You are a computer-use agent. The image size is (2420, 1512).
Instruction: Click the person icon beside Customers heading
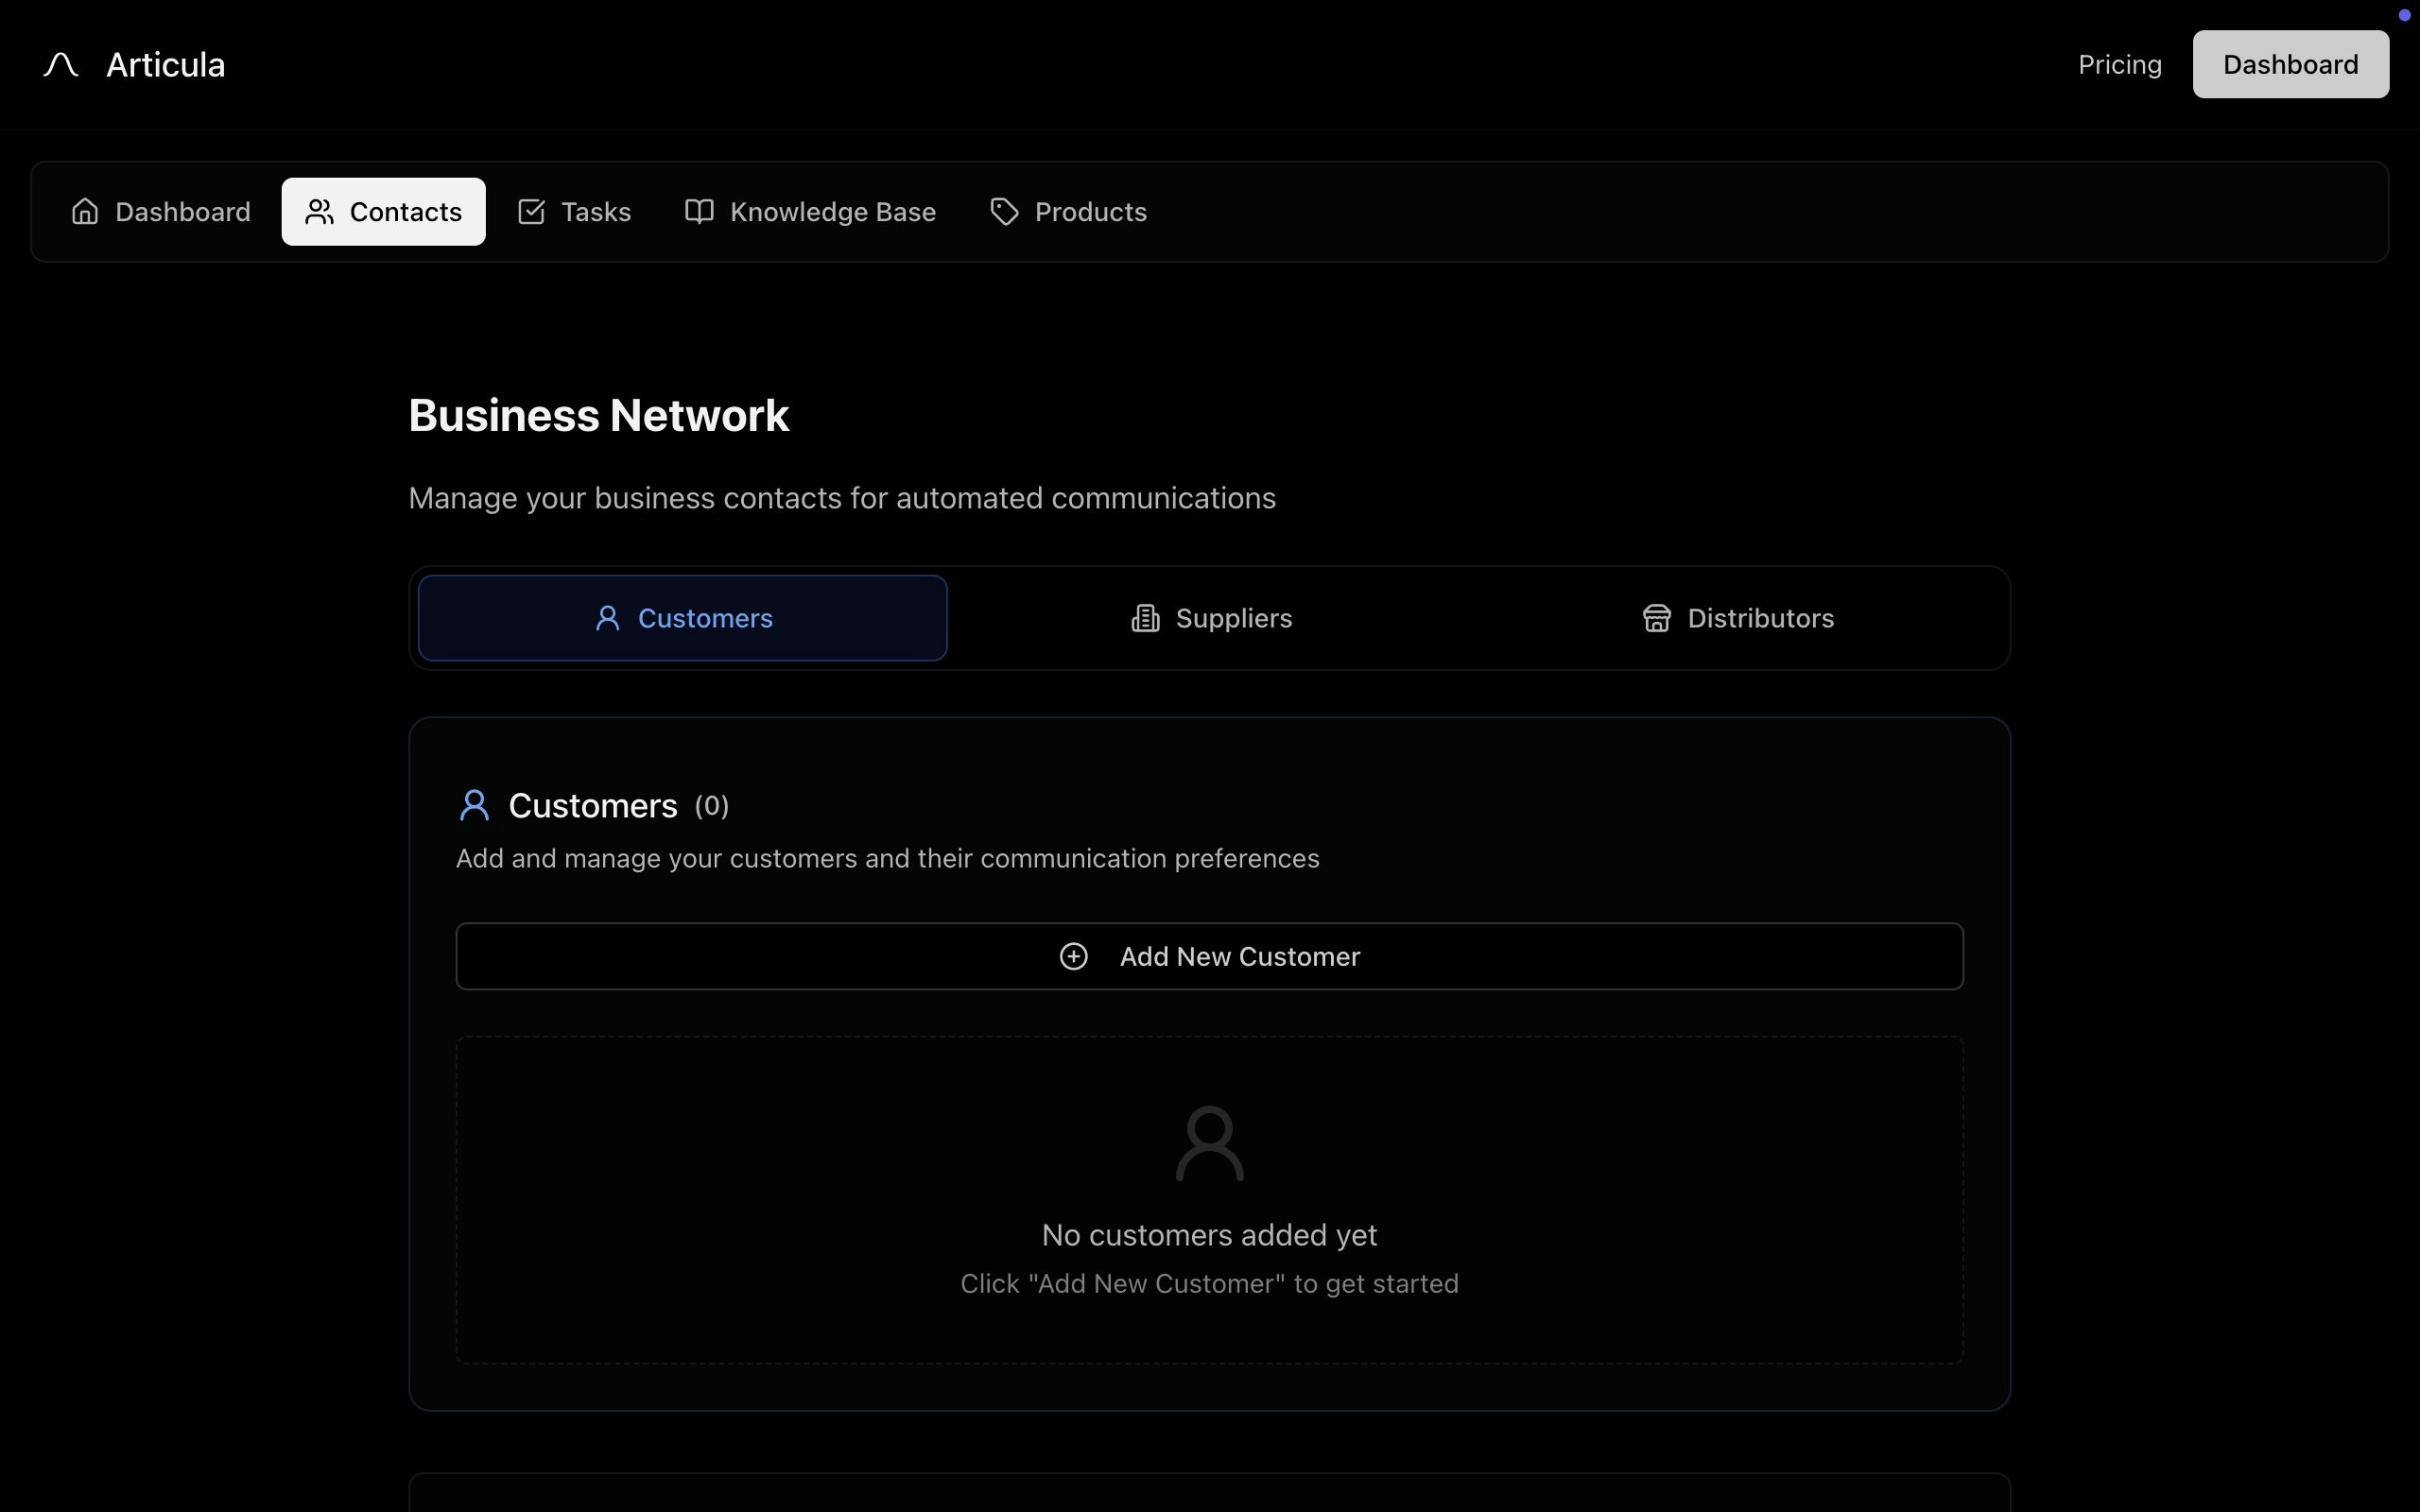474,806
